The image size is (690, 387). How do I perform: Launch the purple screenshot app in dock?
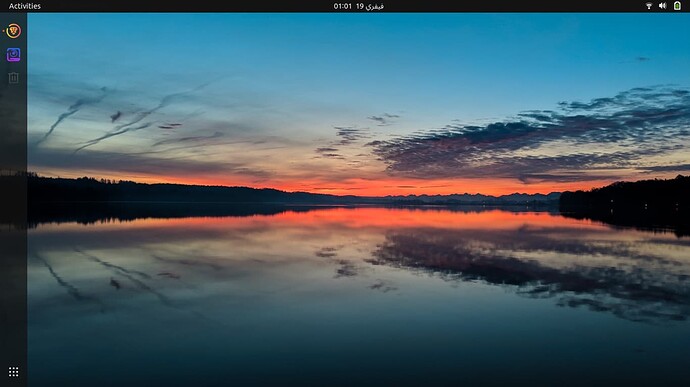pyautogui.click(x=14, y=55)
